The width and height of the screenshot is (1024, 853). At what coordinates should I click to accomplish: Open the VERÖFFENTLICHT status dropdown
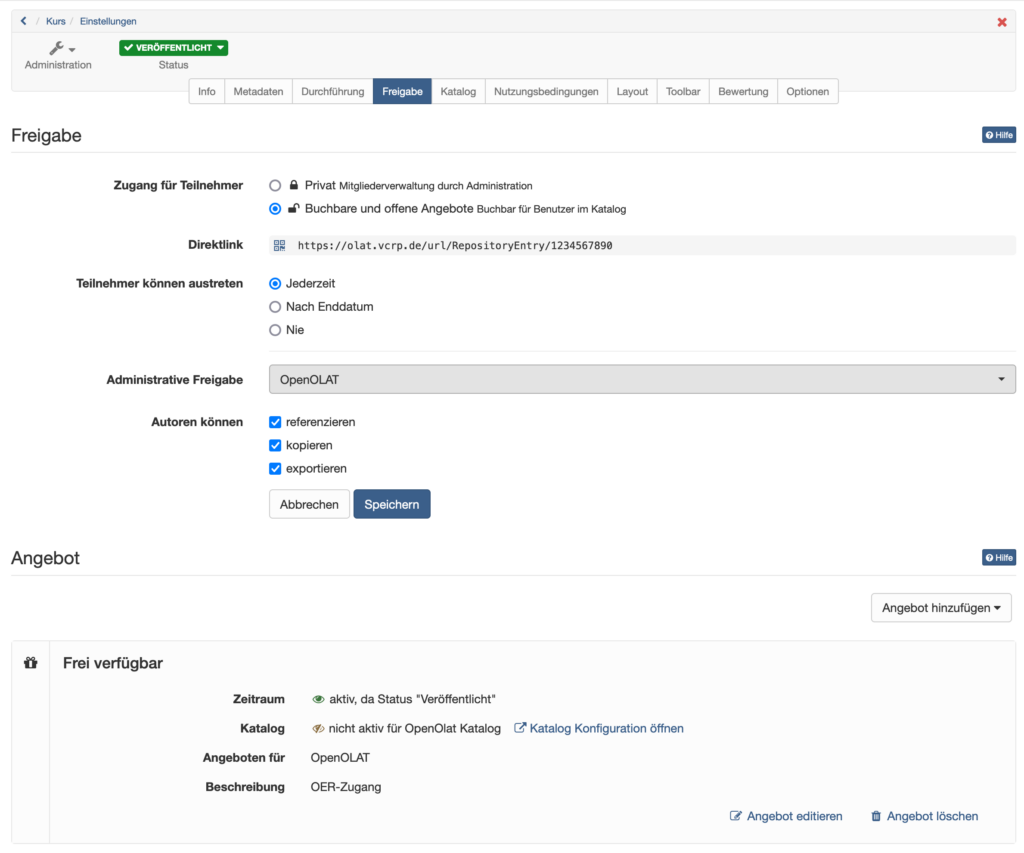[173, 47]
